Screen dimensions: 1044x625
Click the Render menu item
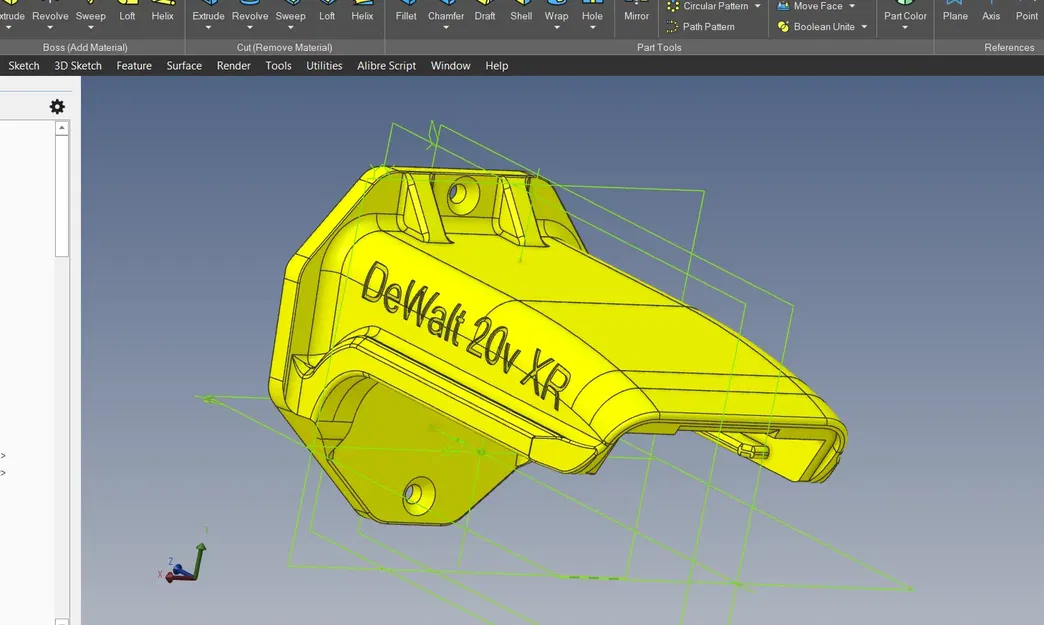click(x=234, y=66)
